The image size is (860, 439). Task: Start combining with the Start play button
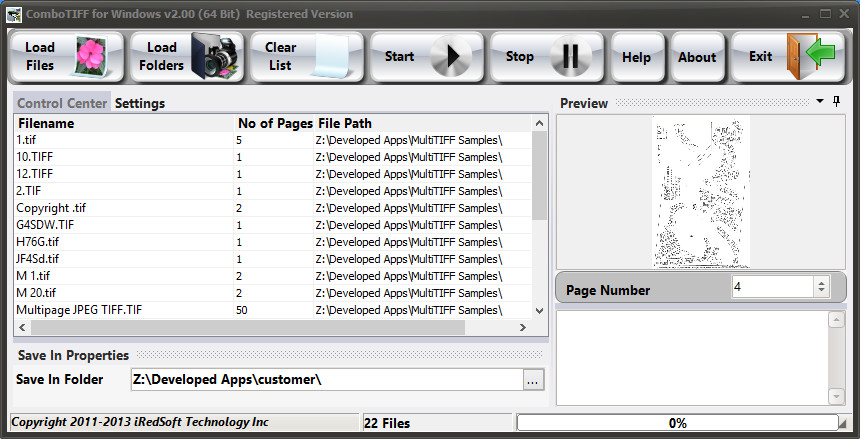point(427,57)
